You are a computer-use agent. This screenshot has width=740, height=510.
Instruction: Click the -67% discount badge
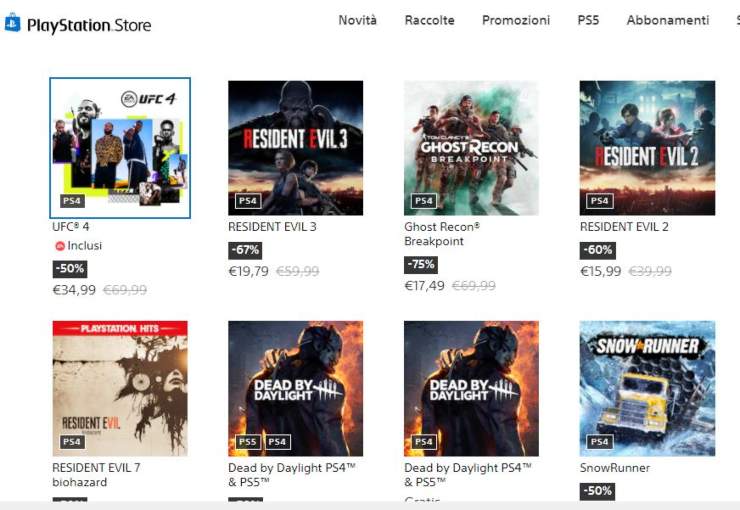click(x=245, y=250)
